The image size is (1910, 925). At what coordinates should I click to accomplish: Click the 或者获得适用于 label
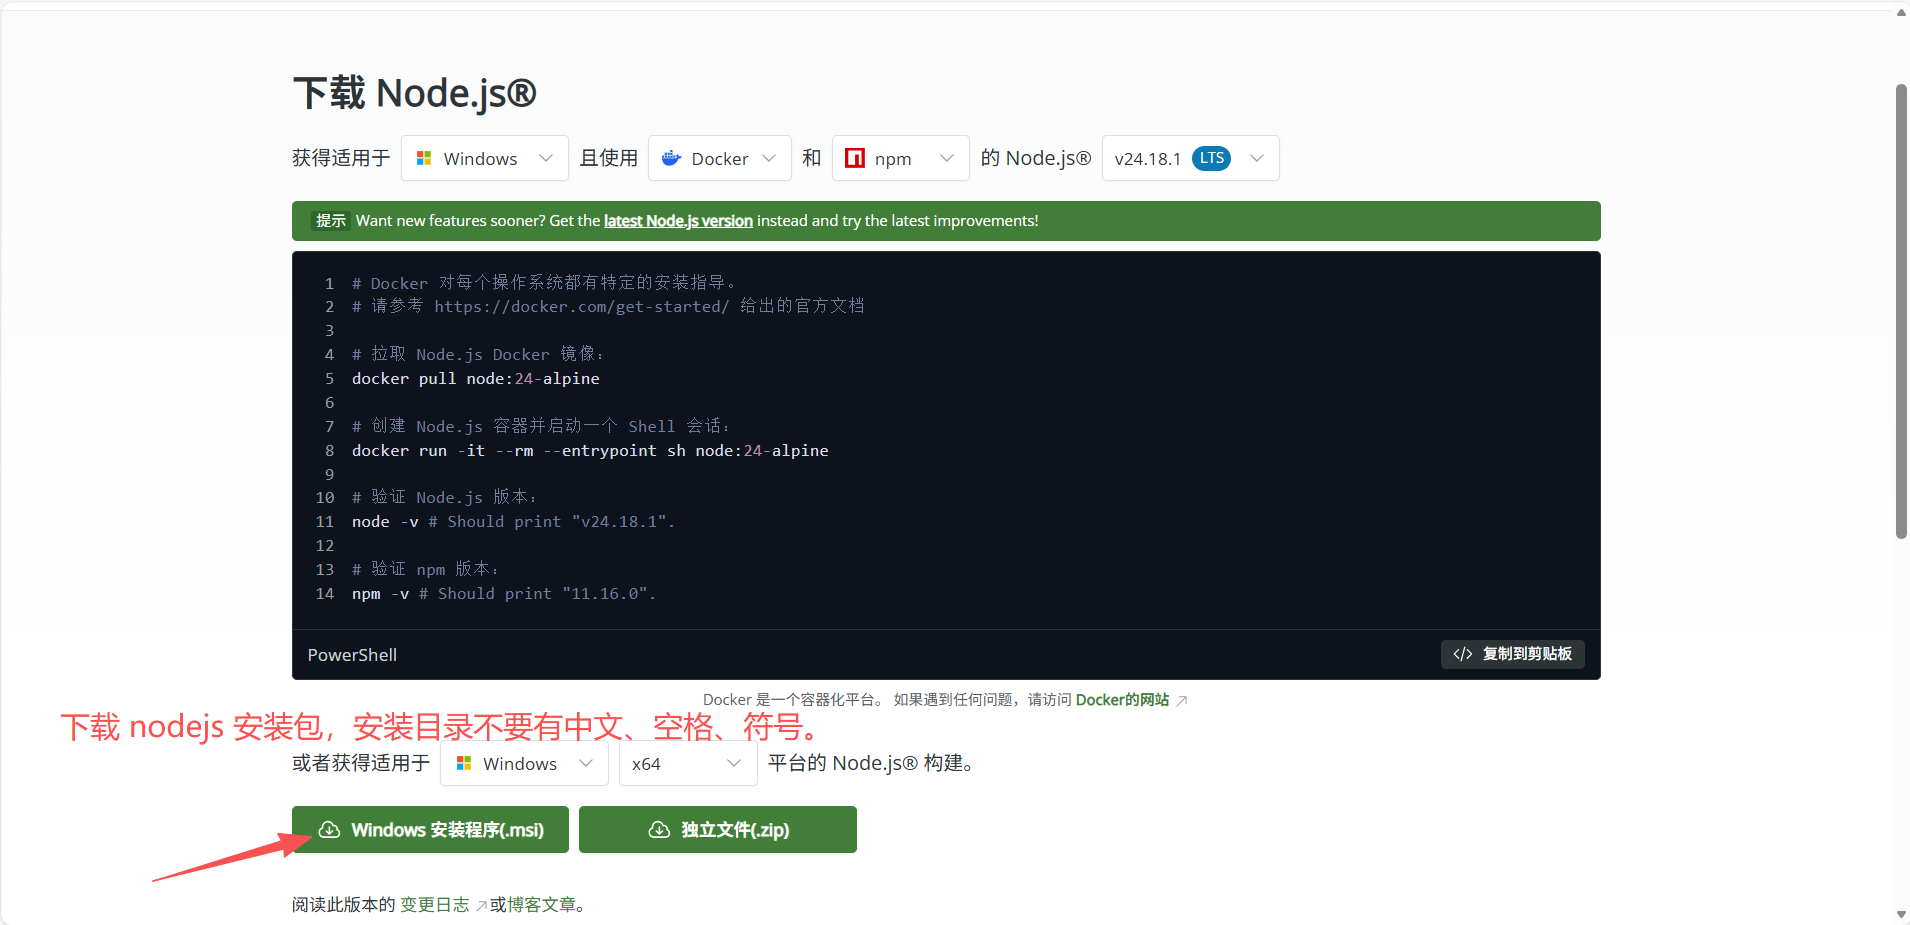point(361,763)
